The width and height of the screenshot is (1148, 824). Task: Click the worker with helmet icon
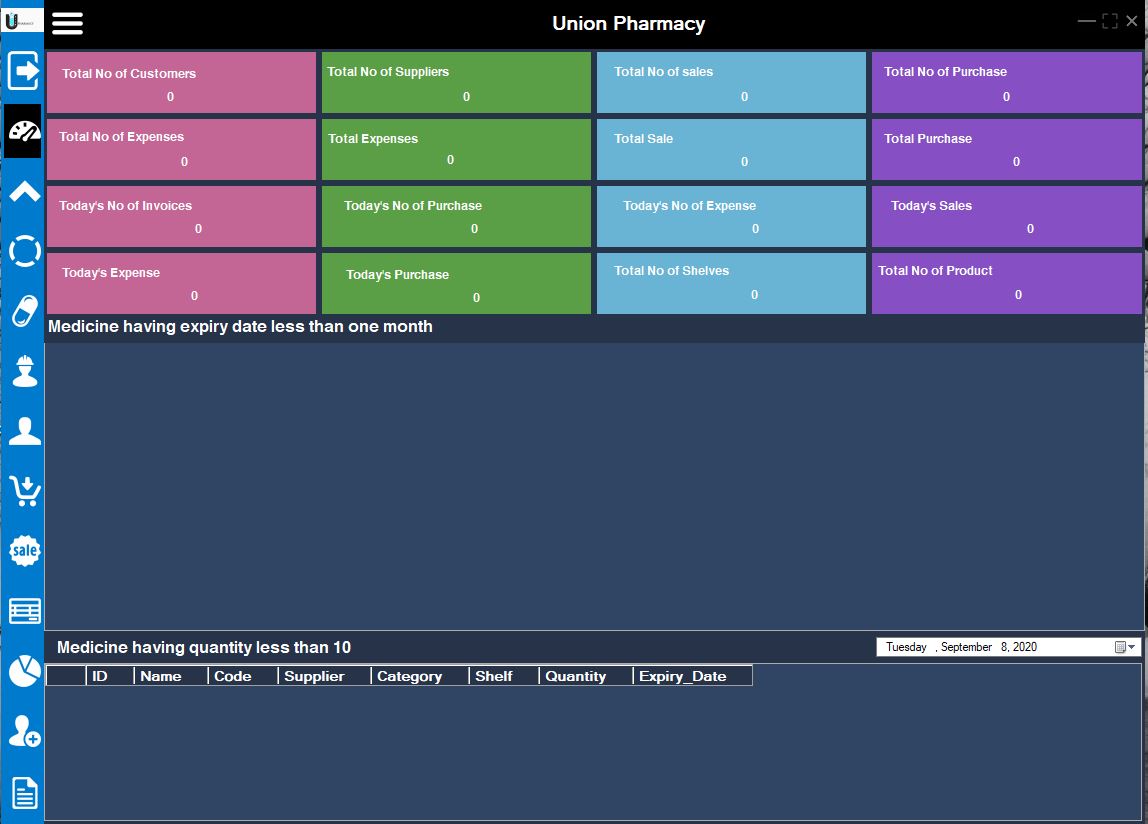tap(24, 371)
